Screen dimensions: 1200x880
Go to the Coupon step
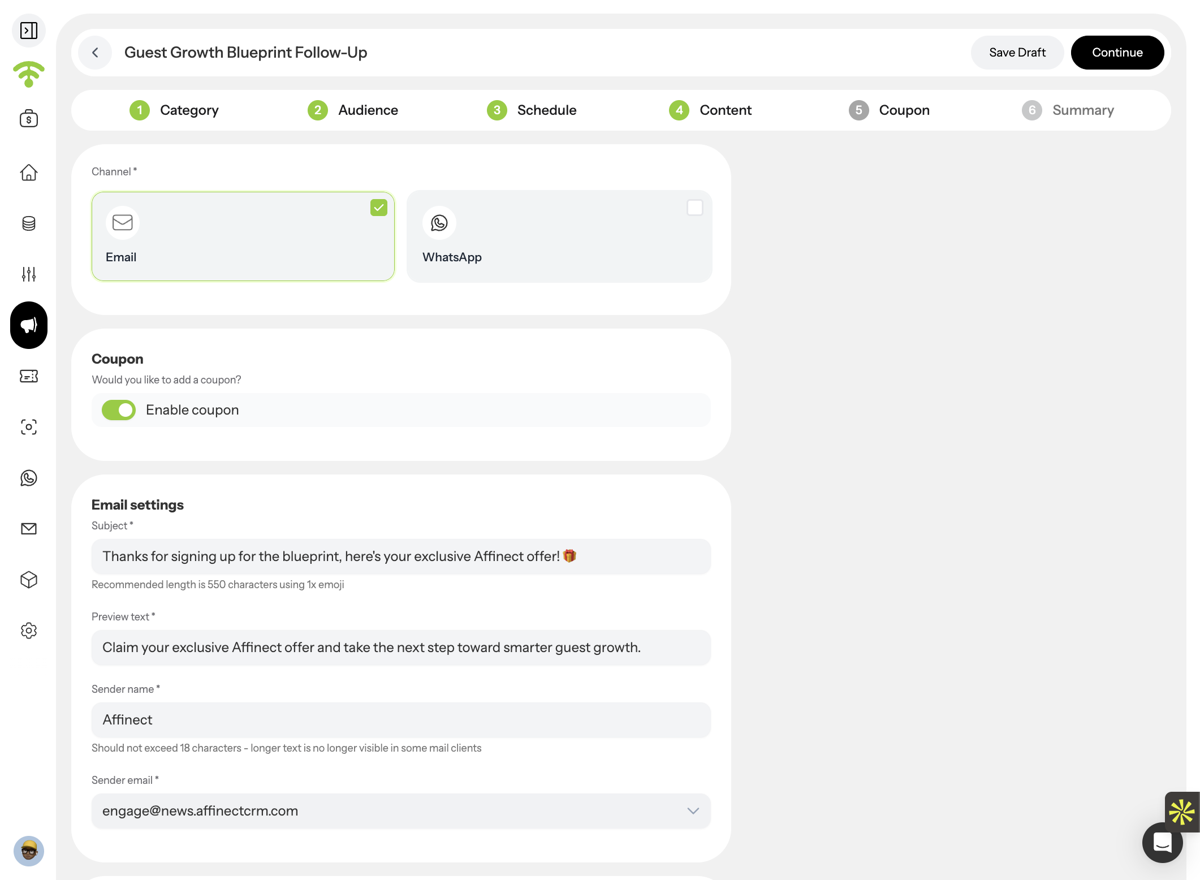(x=889, y=110)
